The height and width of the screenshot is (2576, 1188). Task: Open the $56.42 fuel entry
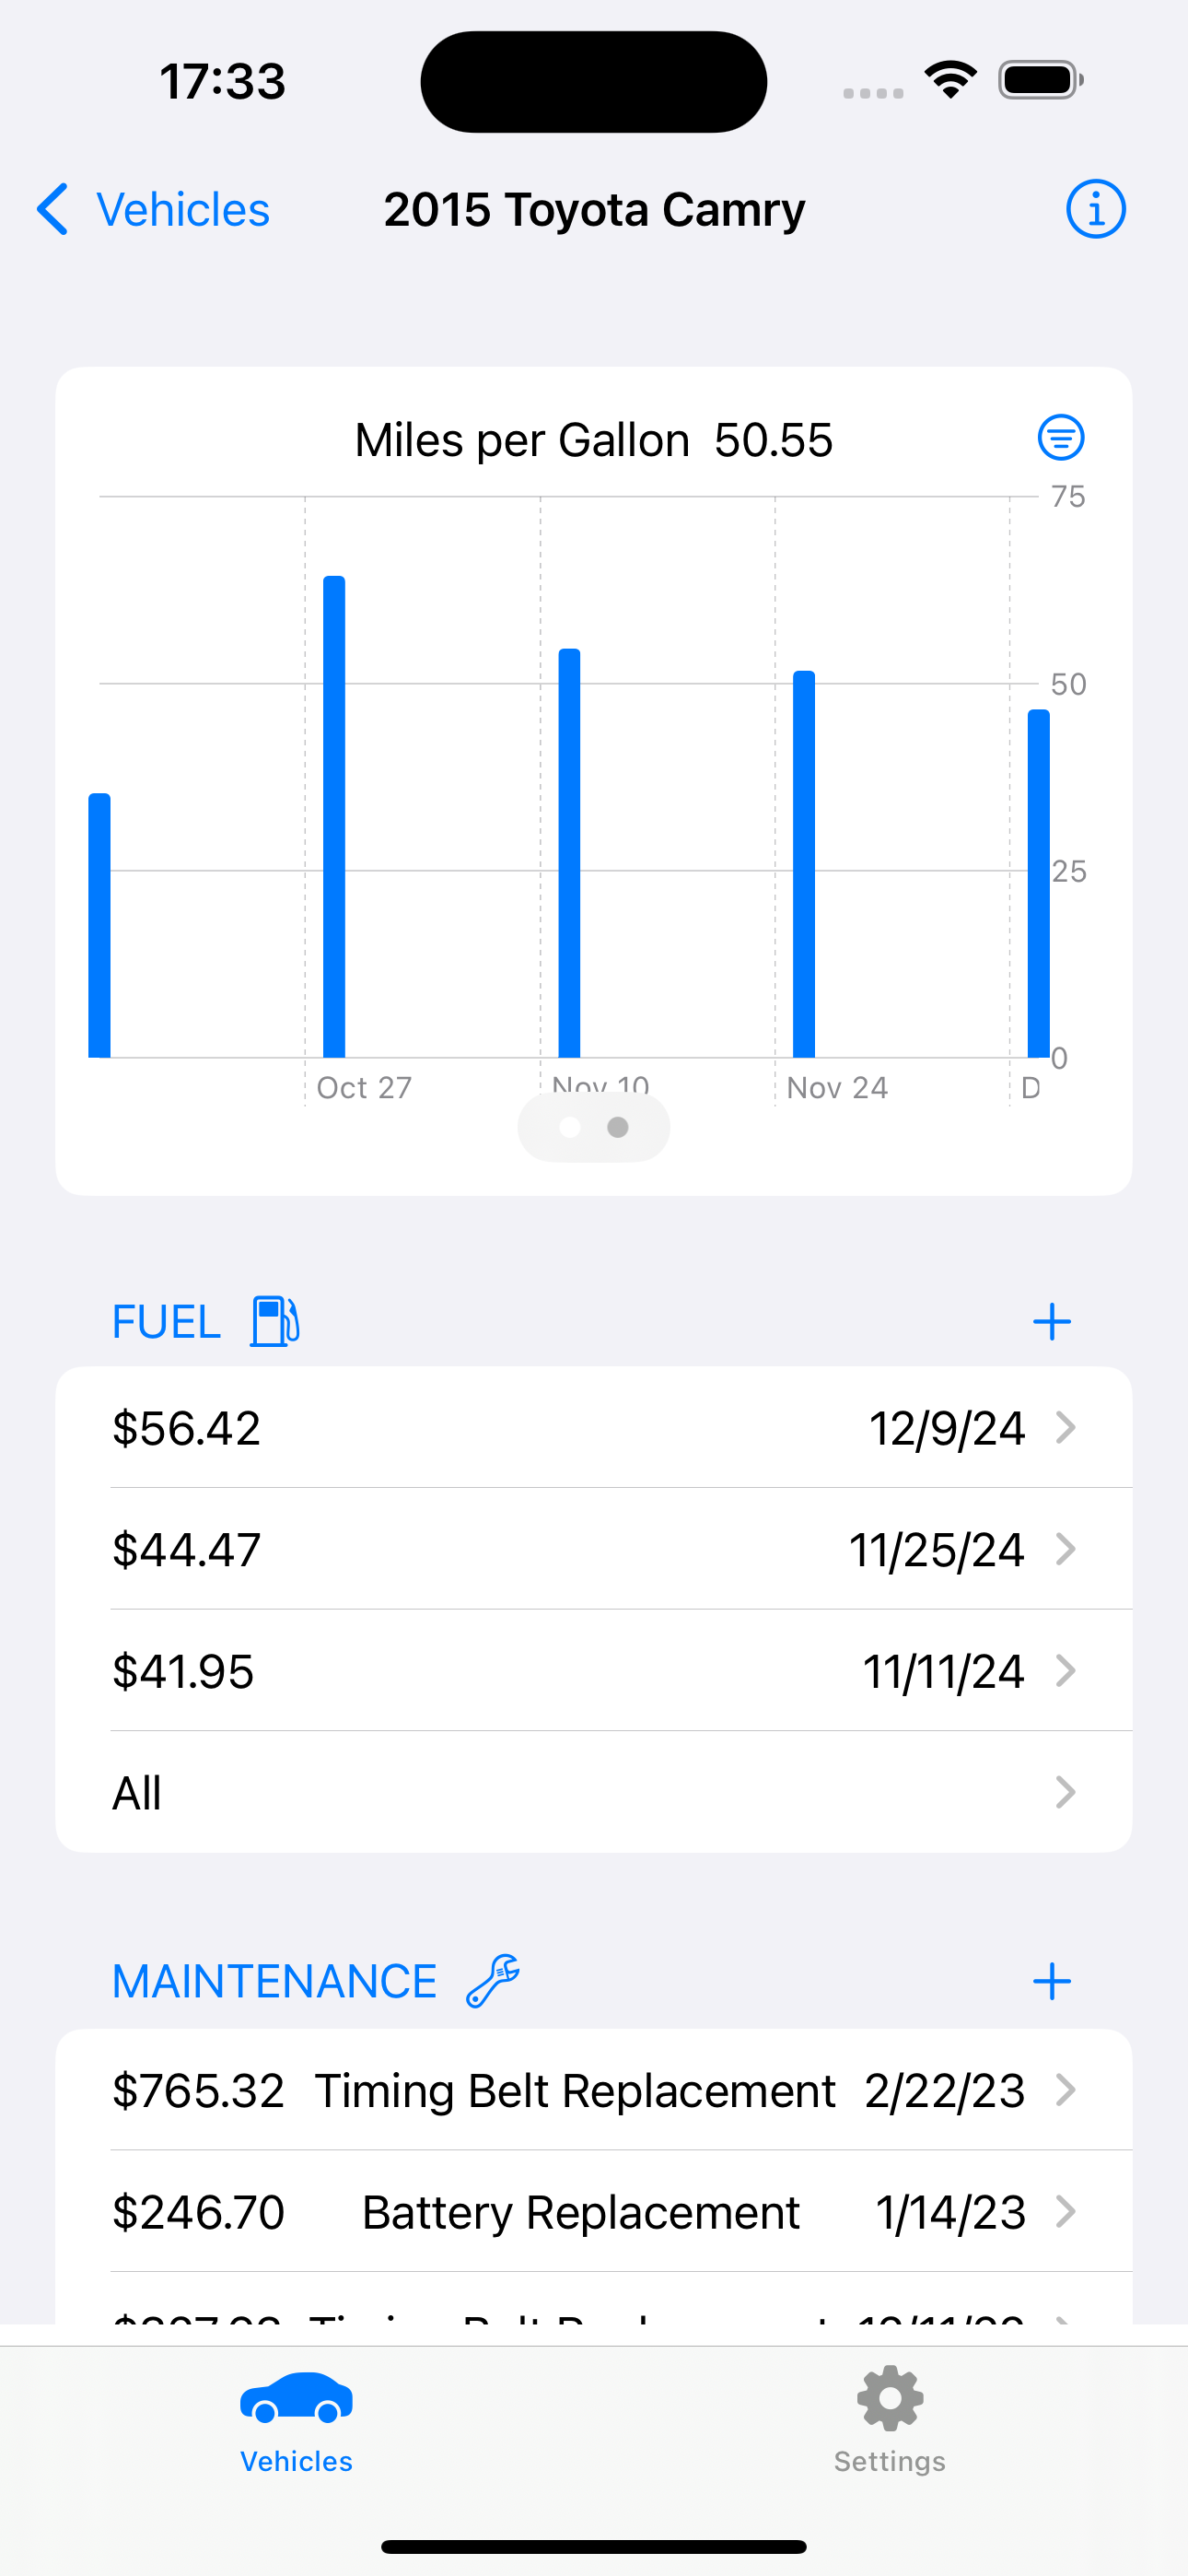[593, 1428]
